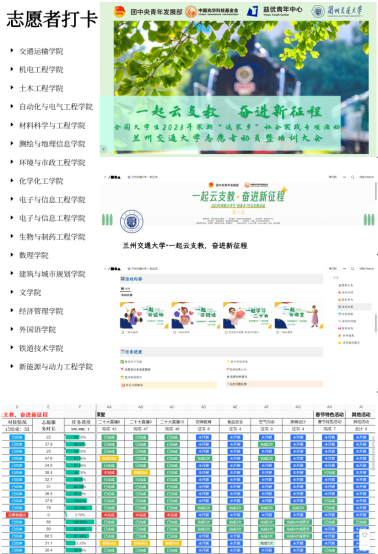This screenshot has height=554, width=378.
Task: Click the 兰州交通大学 seal in the top banner
Action: click(x=318, y=11)
